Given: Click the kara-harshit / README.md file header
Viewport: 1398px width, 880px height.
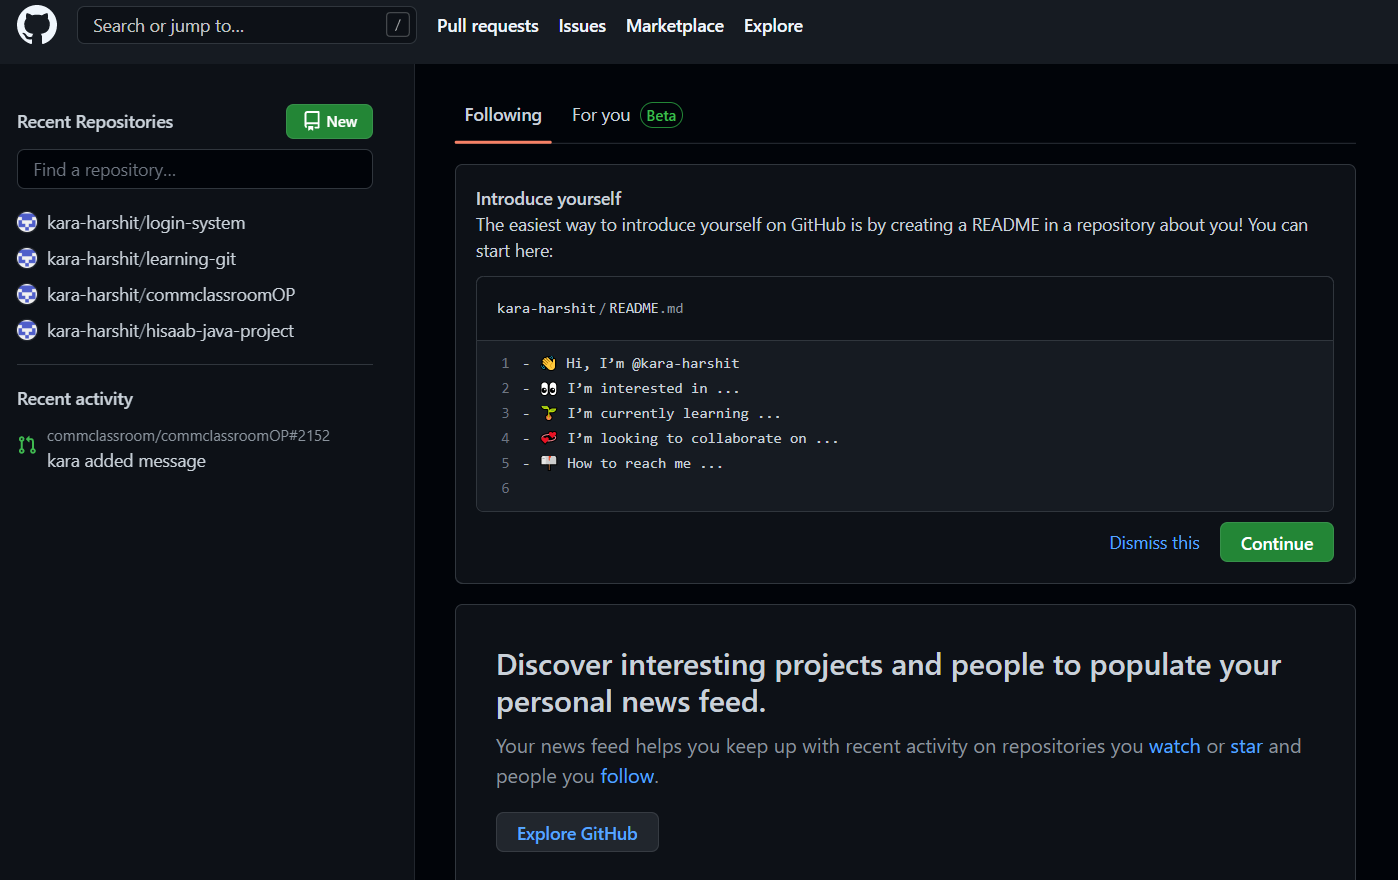Looking at the screenshot, I should pos(590,308).
